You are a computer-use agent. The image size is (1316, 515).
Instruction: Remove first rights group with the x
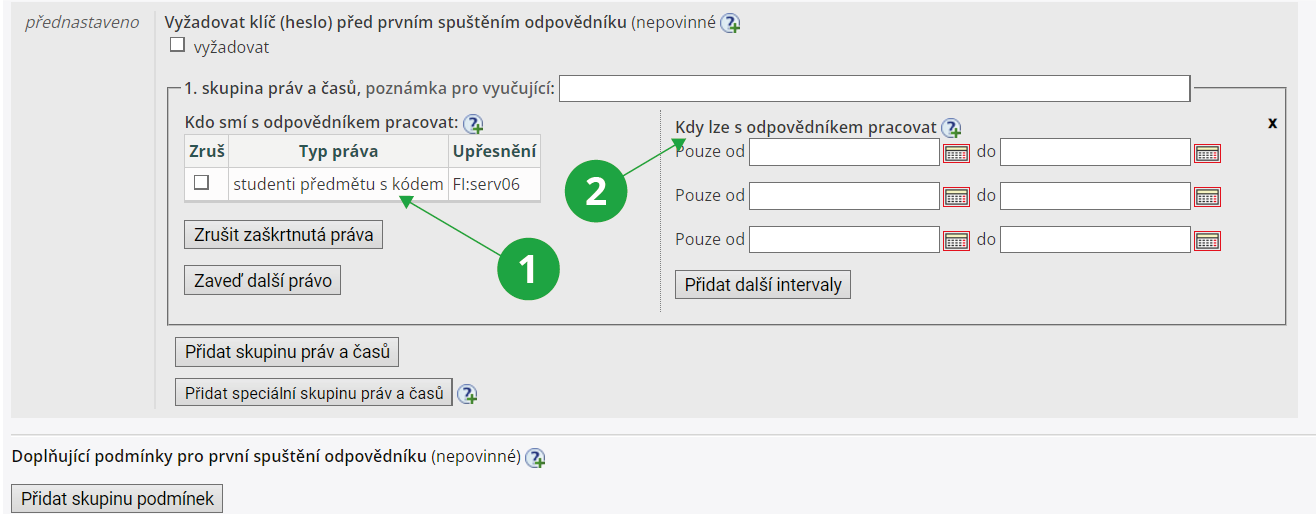pyautogui.click(x=1273, y=123)
